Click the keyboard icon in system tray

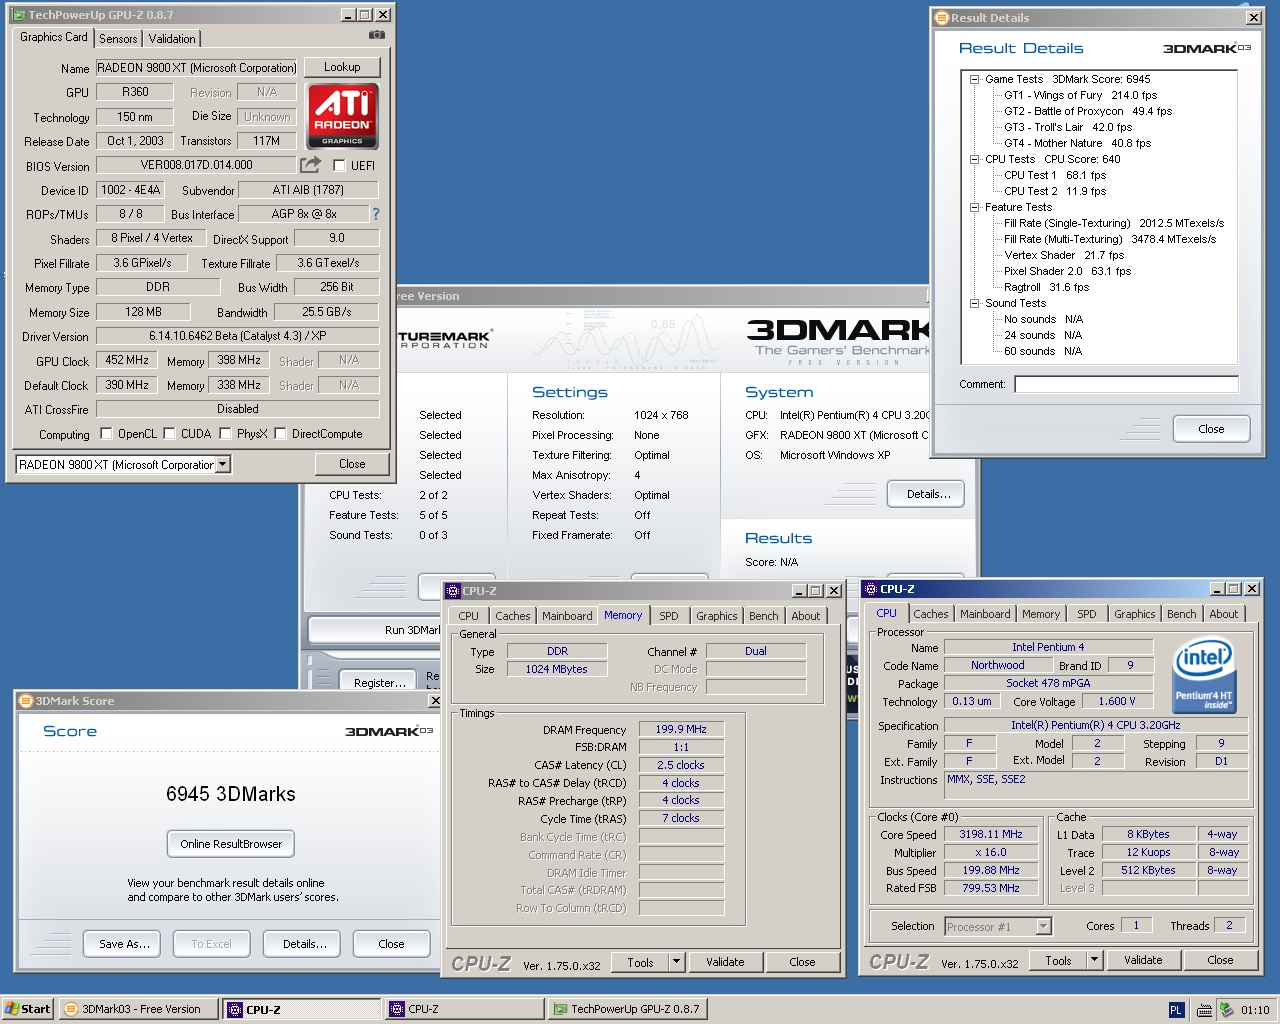pyautogui.click(x=1204, y=1010)
